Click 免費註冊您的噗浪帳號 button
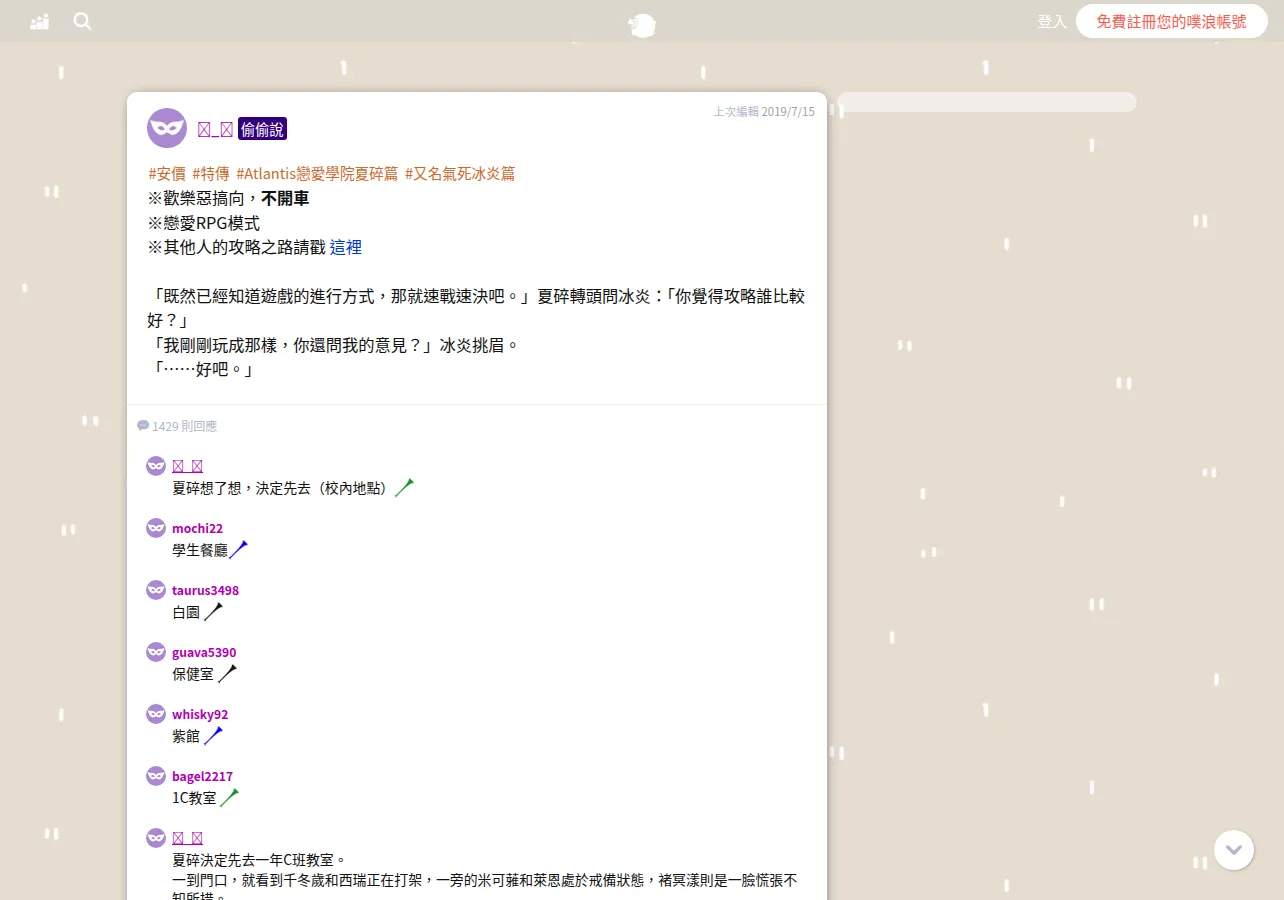Image resolution: width=1284 pixels, height=900 pixels. click(x=1172, y=21)
